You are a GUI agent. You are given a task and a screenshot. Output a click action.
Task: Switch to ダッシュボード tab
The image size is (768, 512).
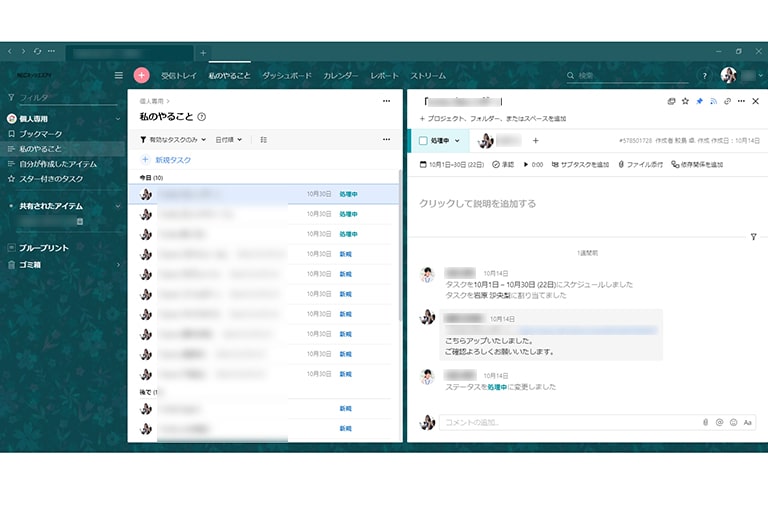[x=287, y=75]
